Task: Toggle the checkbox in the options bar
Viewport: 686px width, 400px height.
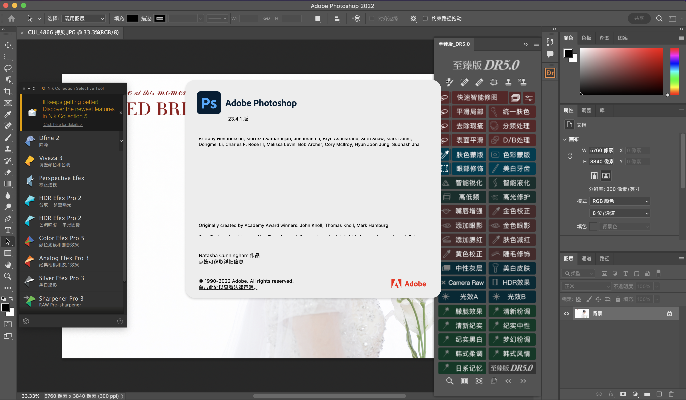Action: [x=424, y=18]
